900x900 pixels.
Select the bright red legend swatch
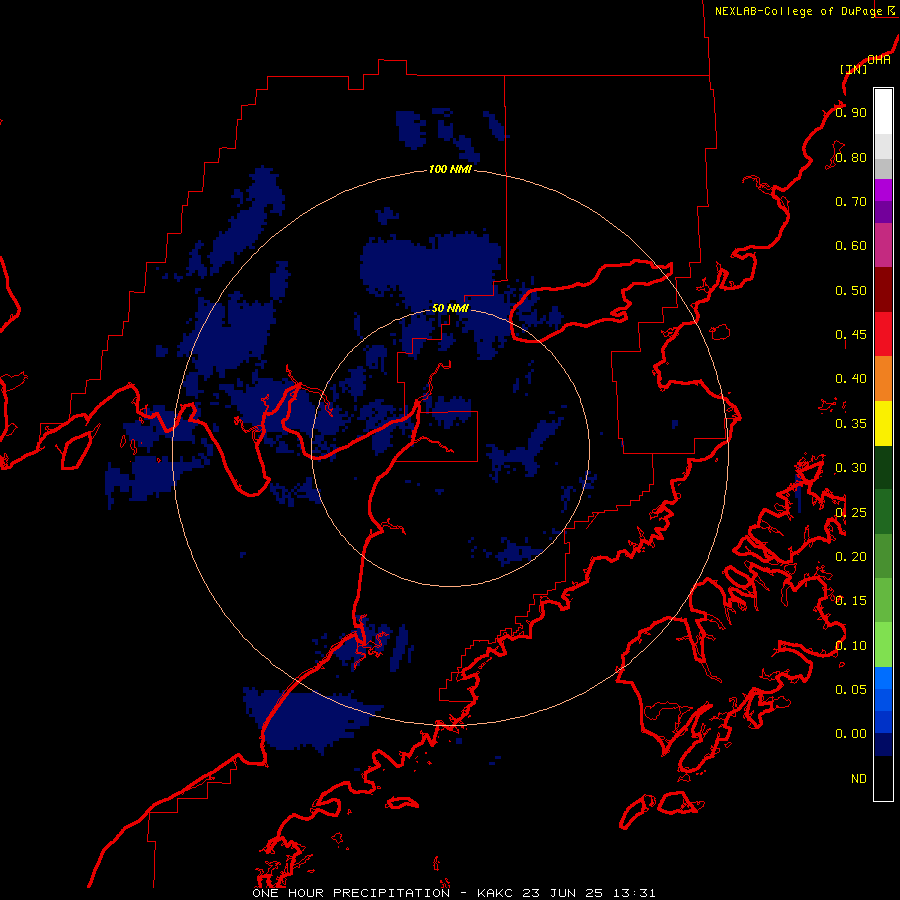coord(883,334)
